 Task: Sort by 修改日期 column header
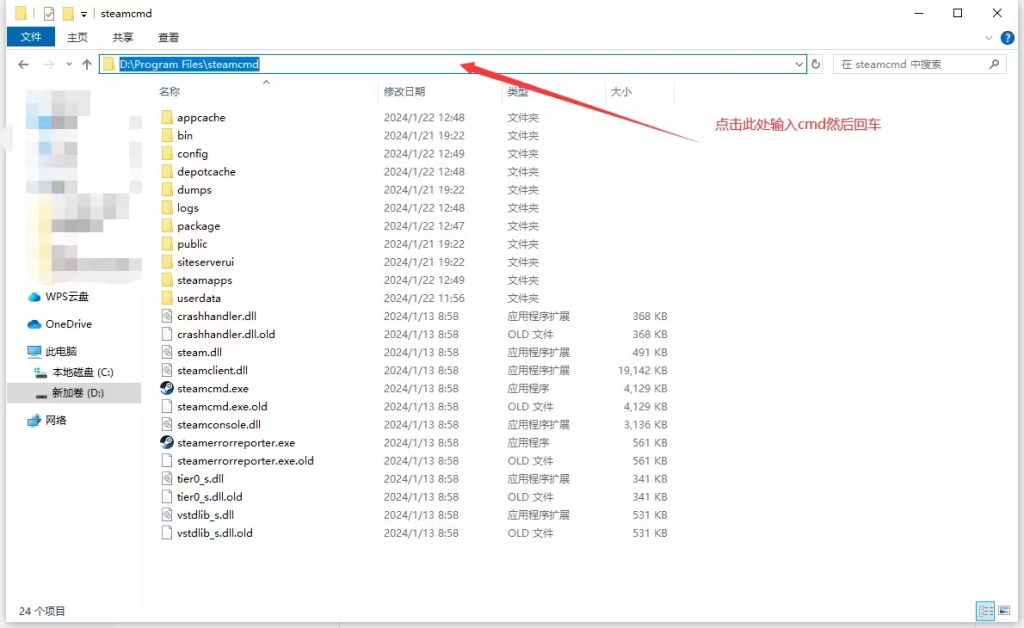point(404,92)
